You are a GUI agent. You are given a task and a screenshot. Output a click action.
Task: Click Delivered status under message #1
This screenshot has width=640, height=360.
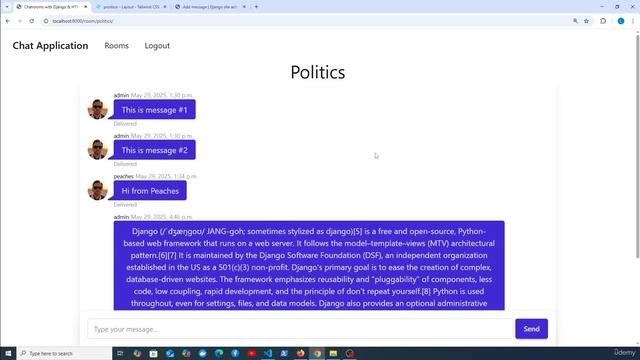click(125, 123)
